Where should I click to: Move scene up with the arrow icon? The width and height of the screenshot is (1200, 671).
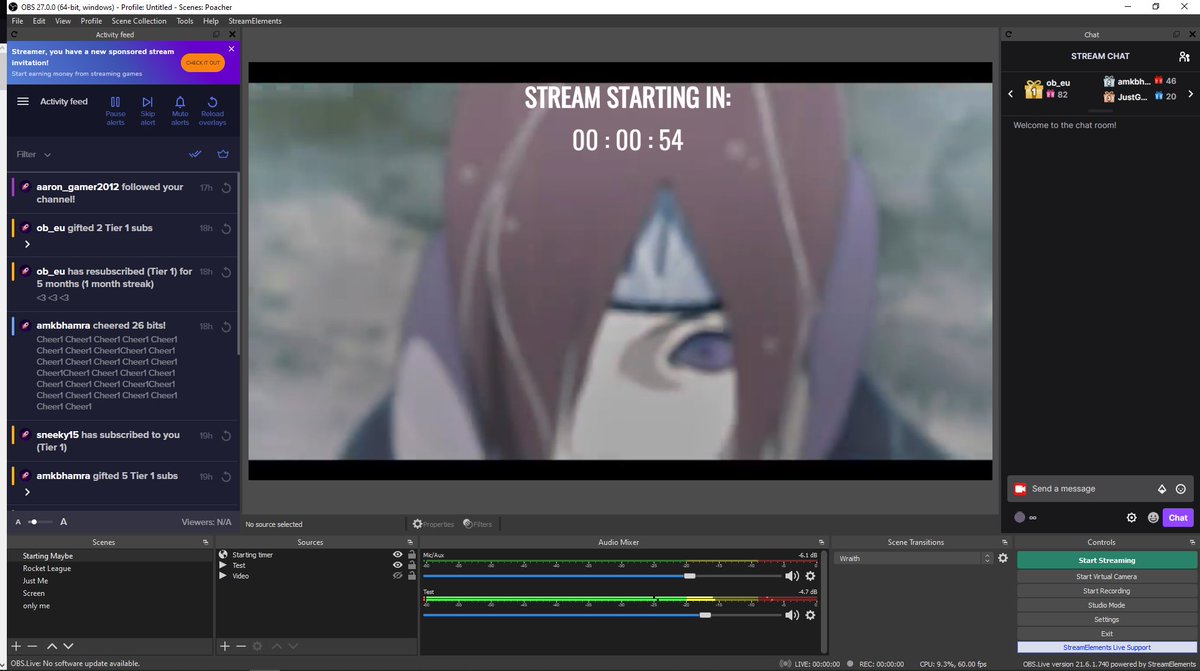52,647
